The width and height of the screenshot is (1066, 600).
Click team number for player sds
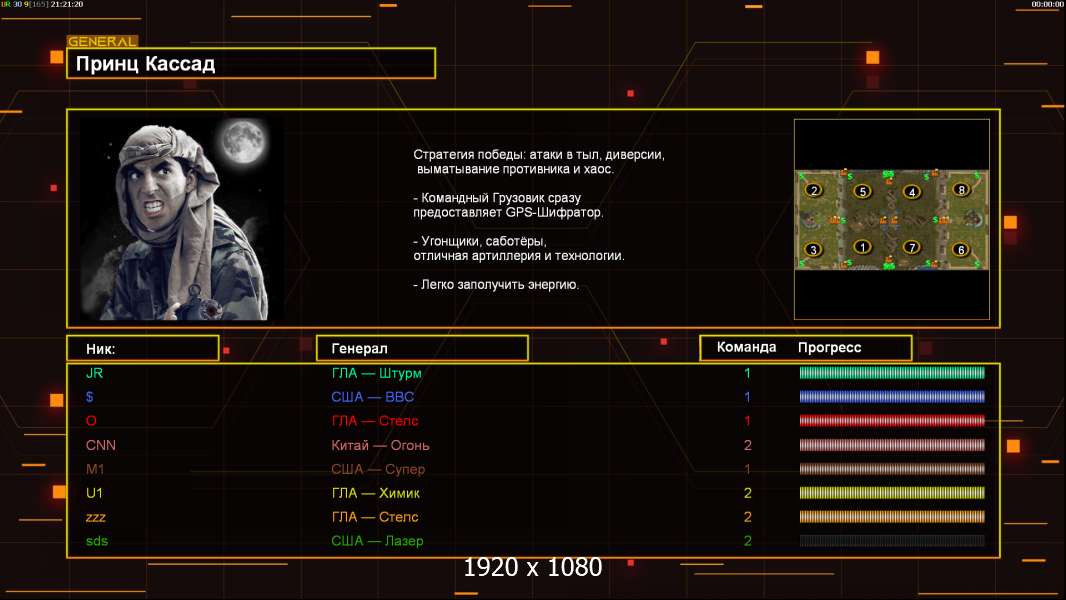pyautogui.click(x=747, y=541)
